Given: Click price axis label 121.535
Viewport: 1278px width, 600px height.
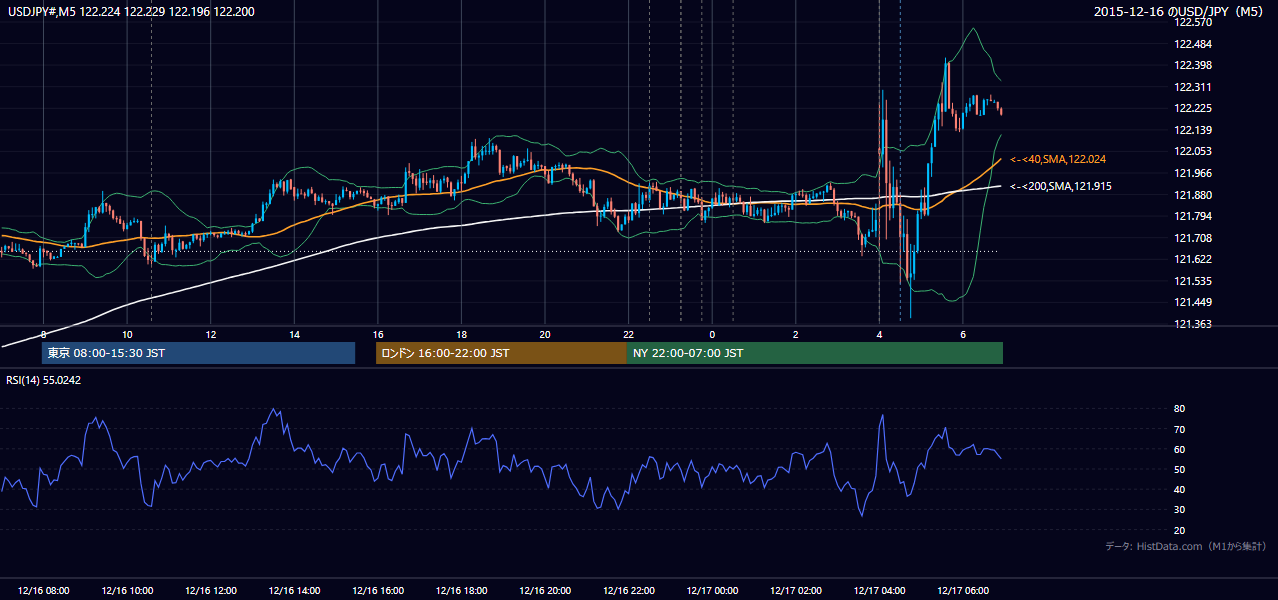Looking at the screenshot, I should pos(1192,281).
